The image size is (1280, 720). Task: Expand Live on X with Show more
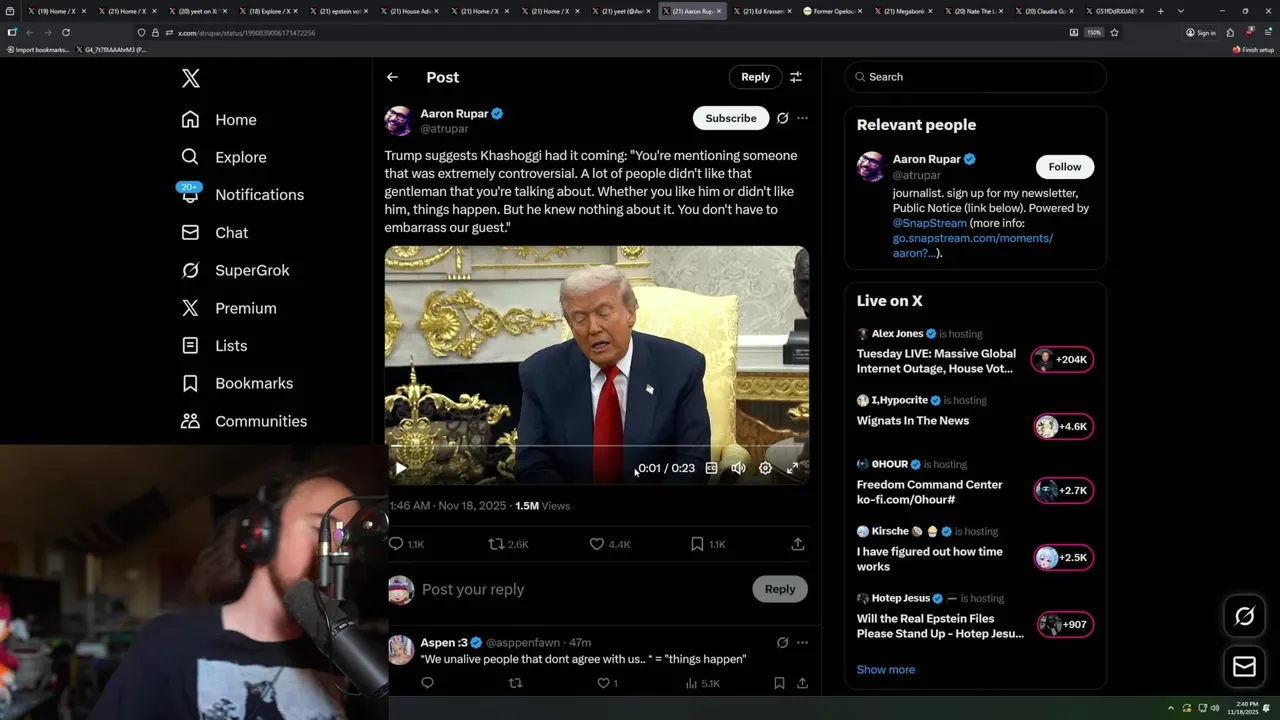885,669
